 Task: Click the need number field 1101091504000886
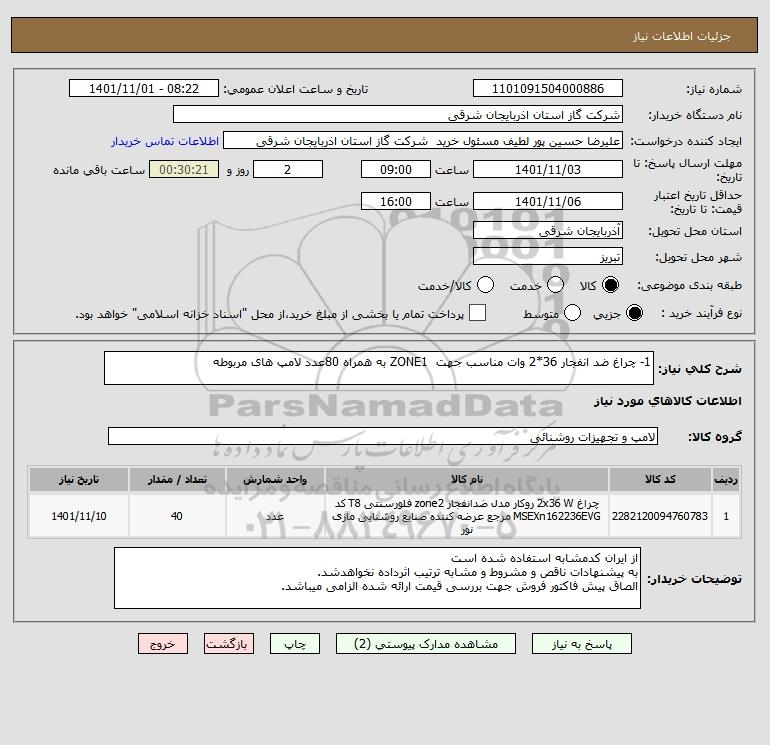tap(548, 88)
